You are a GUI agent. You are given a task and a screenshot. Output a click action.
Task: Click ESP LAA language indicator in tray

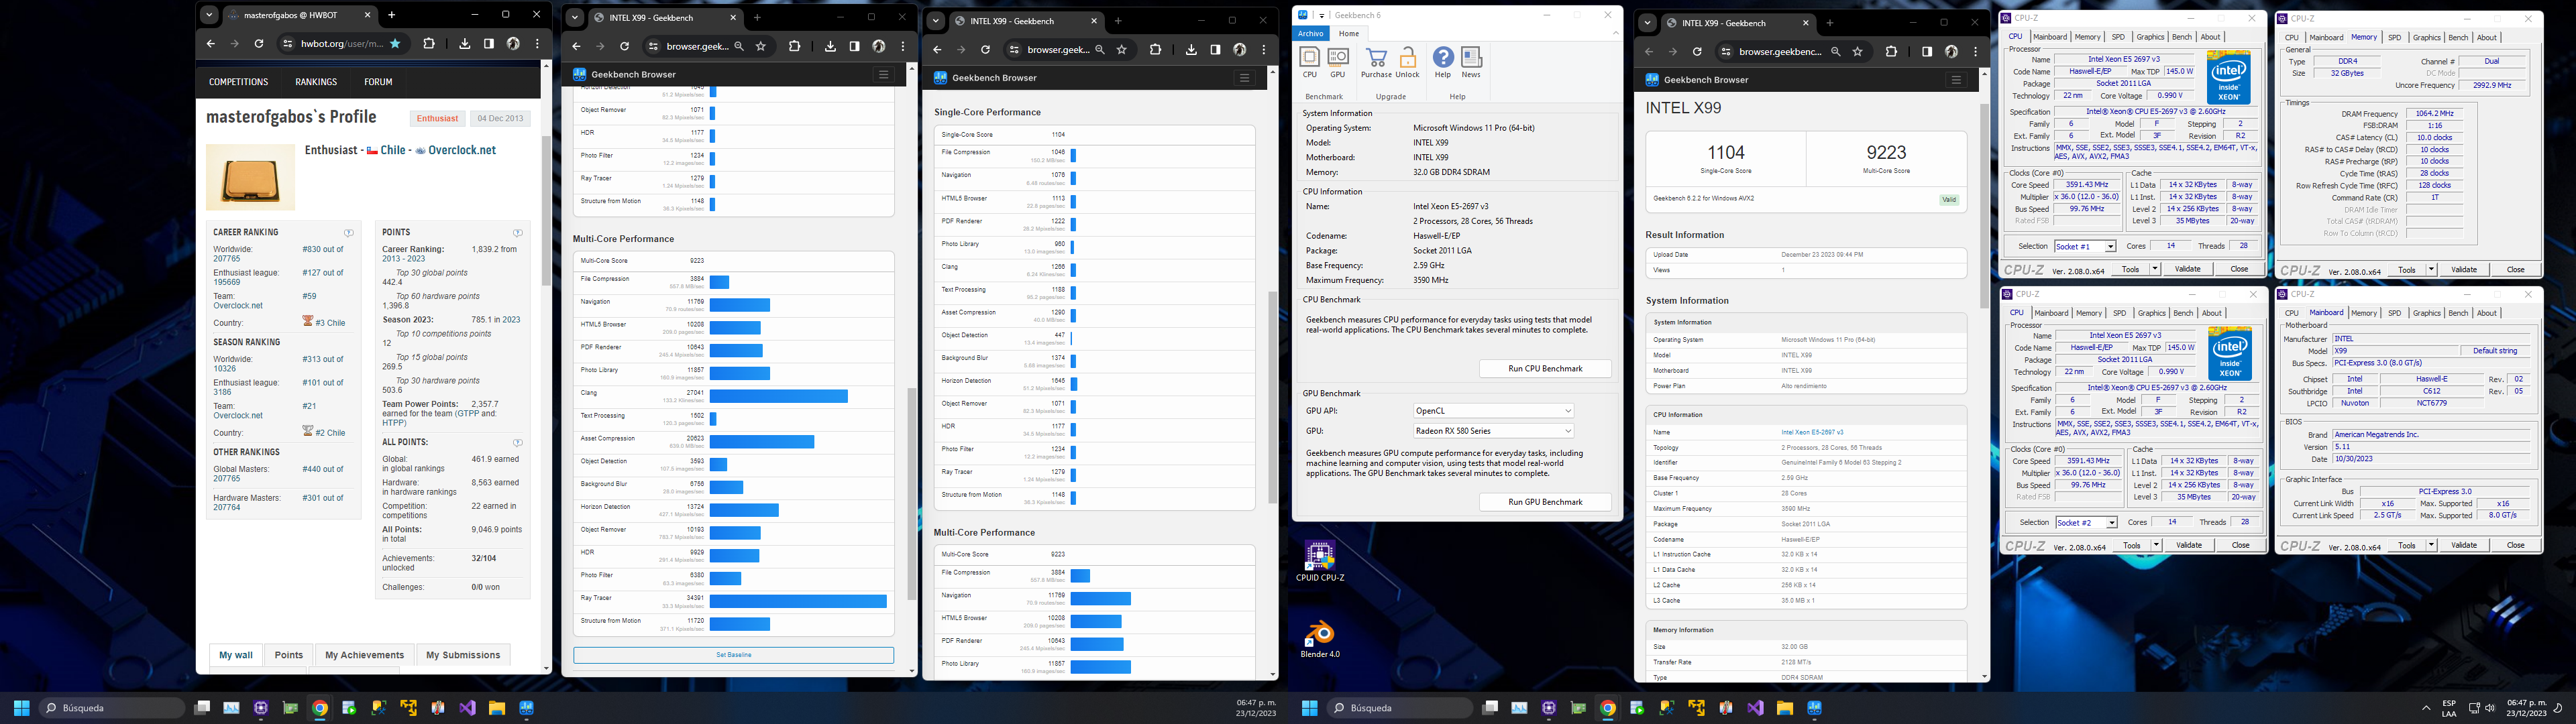click(2448, 708)
